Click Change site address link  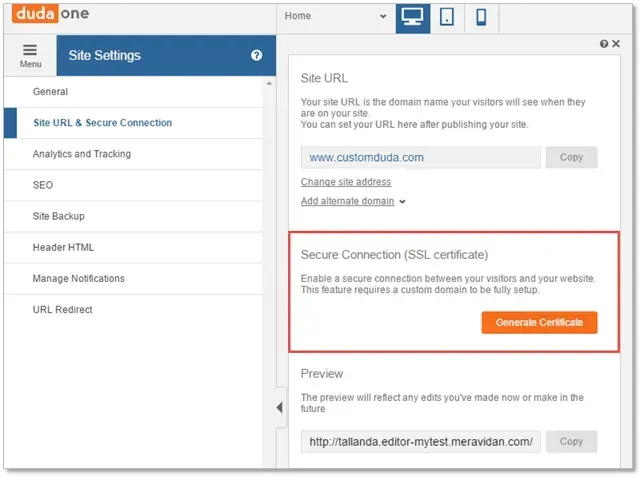346,182
